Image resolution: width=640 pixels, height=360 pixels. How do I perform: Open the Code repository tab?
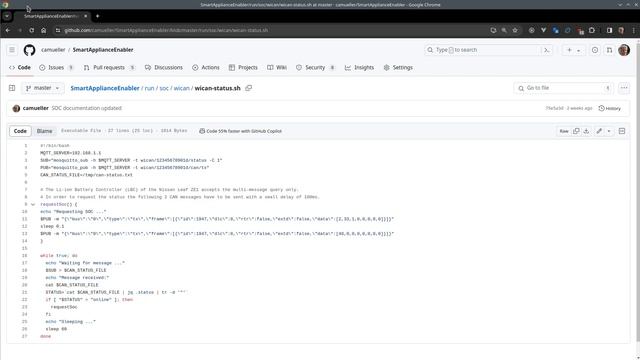(x=20, y=67)
